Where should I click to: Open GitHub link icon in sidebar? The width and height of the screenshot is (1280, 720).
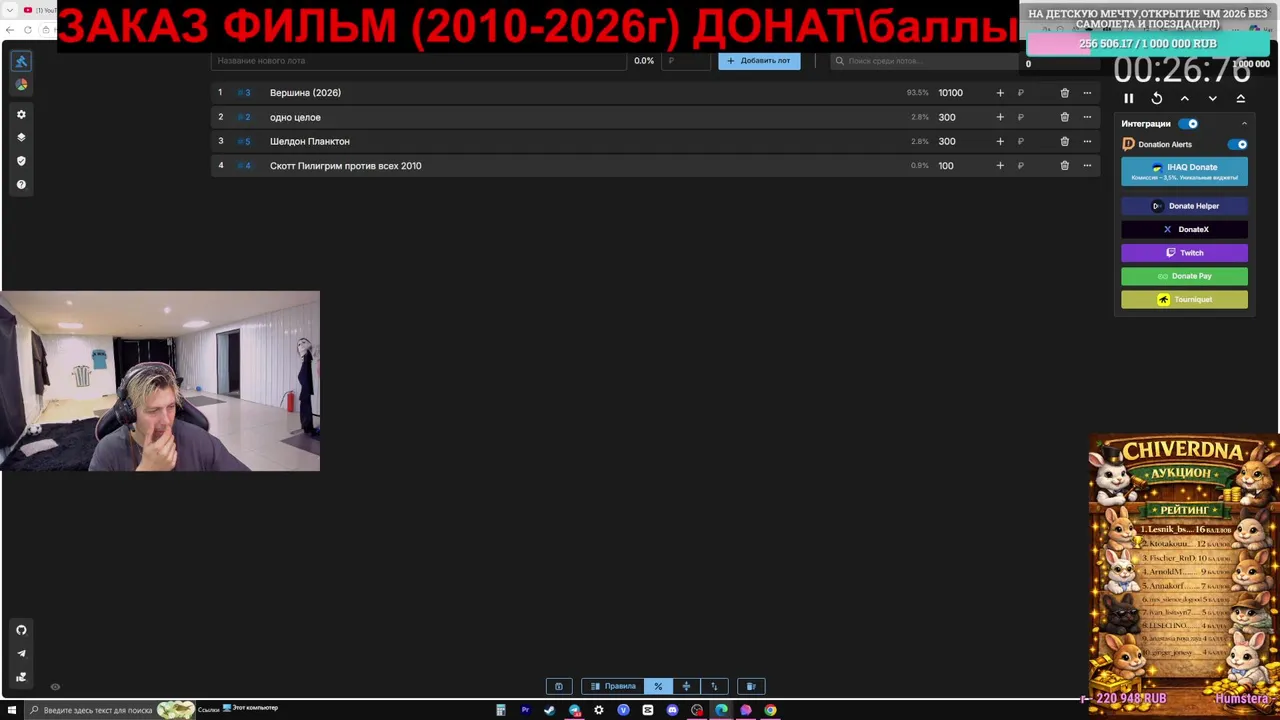pos(21,630)
